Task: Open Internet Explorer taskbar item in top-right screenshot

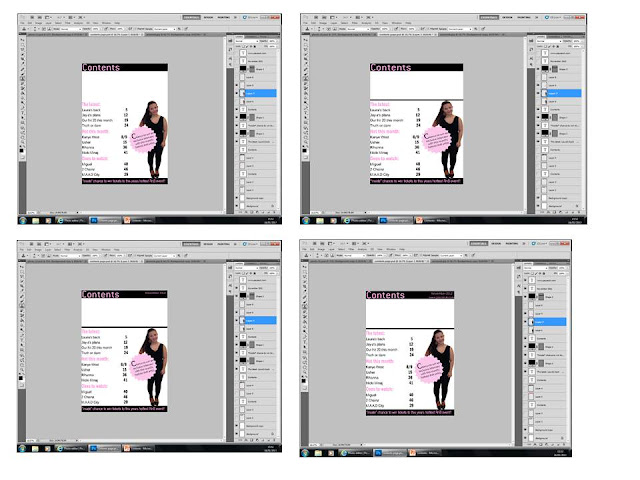Action: click(x=359, y=220)
